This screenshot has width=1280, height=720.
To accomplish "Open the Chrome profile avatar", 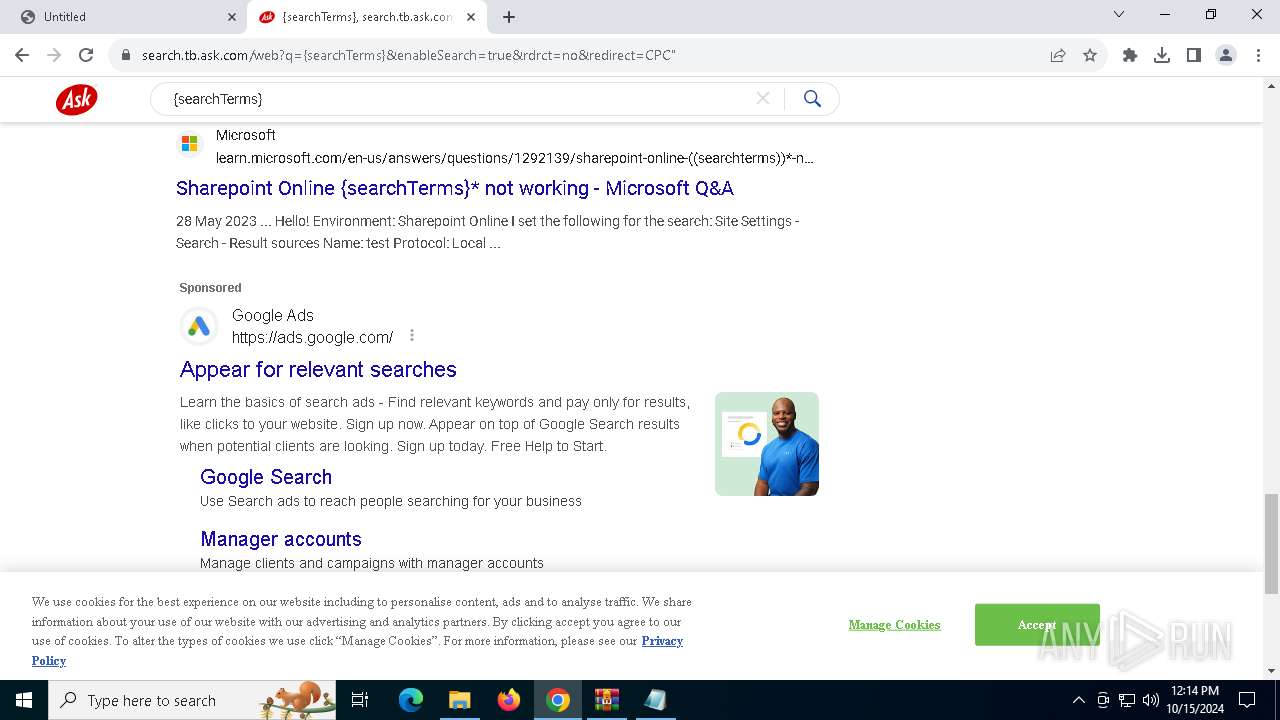I will pos(1226,55).
